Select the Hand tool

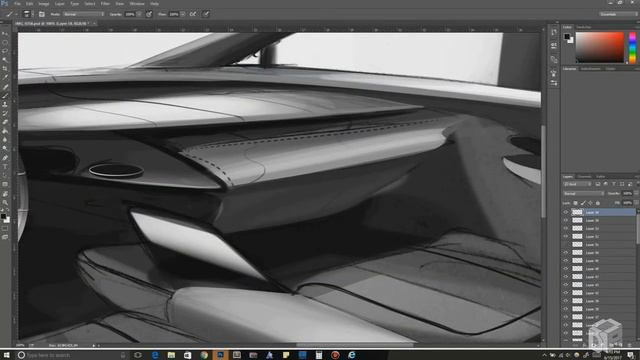[x=5, y=193]
